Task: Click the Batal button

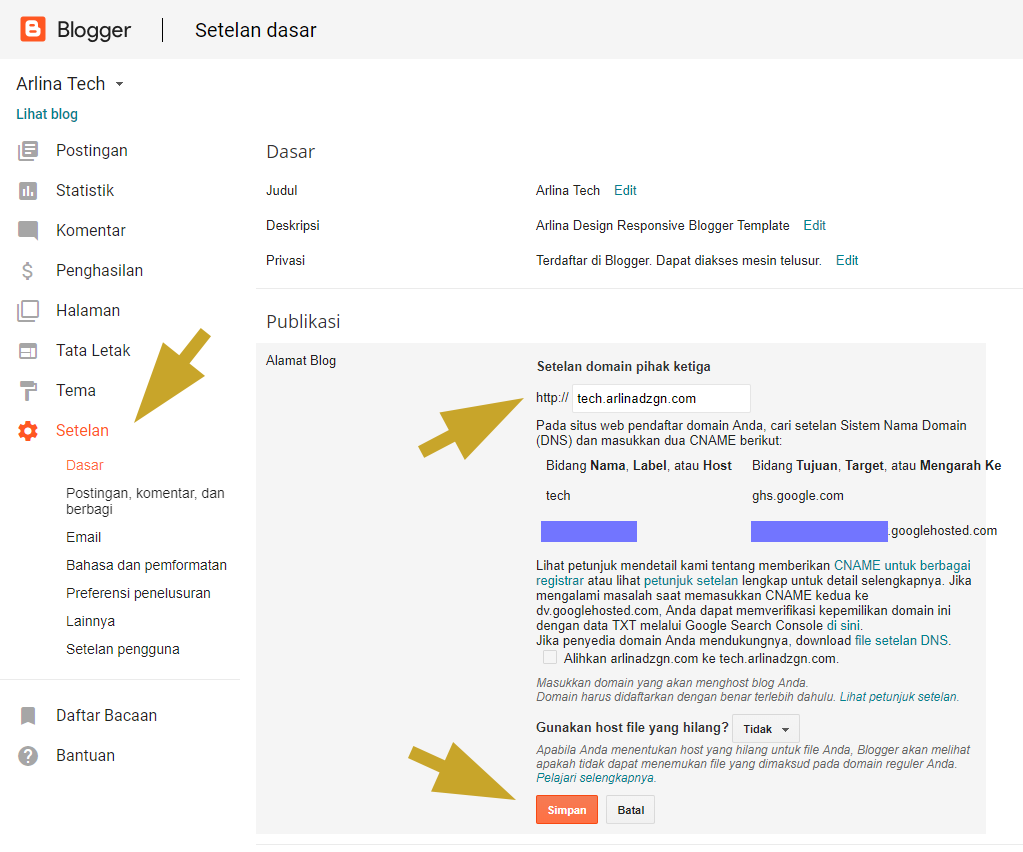Action: 630,810
